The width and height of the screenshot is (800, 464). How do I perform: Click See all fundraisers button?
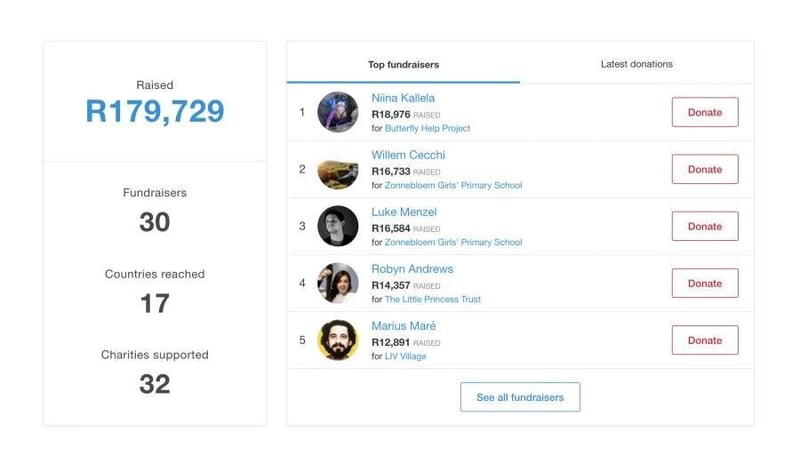coord(520,397)
